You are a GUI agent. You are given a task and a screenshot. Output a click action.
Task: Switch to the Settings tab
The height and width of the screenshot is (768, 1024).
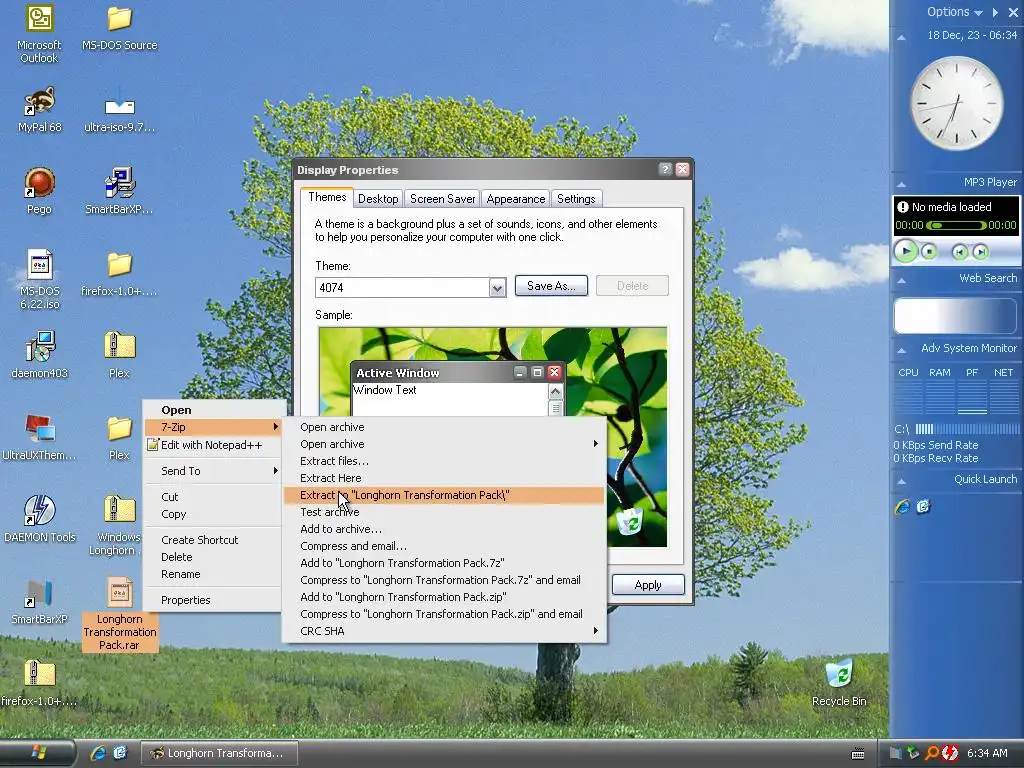tap(576, 199)
